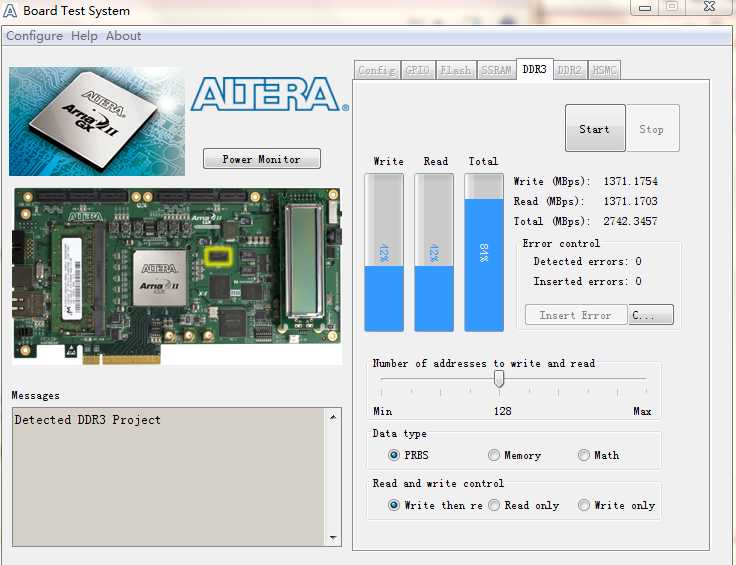Select the DDR3 tab
The height and width of the screenshot is (565, 736).
[x=535, y=69]
